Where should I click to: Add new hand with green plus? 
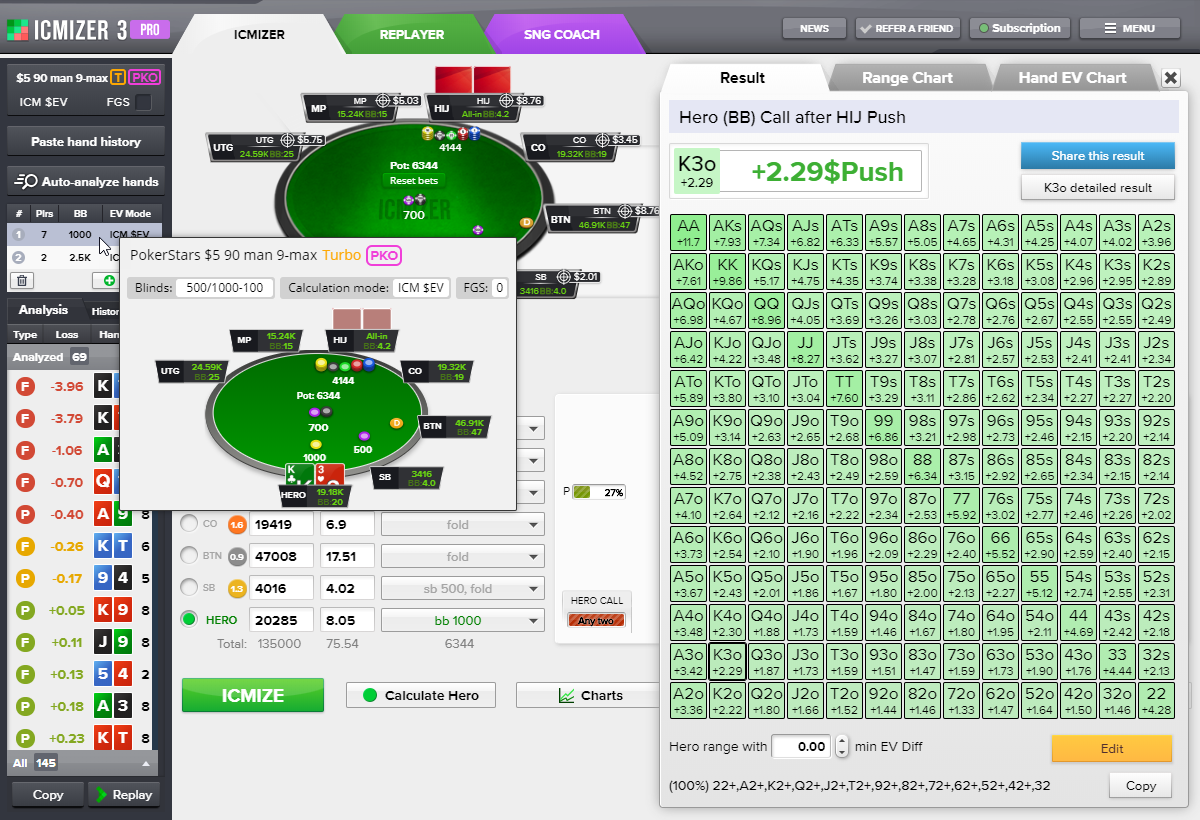pyautogui.click(x=108, y=280)
